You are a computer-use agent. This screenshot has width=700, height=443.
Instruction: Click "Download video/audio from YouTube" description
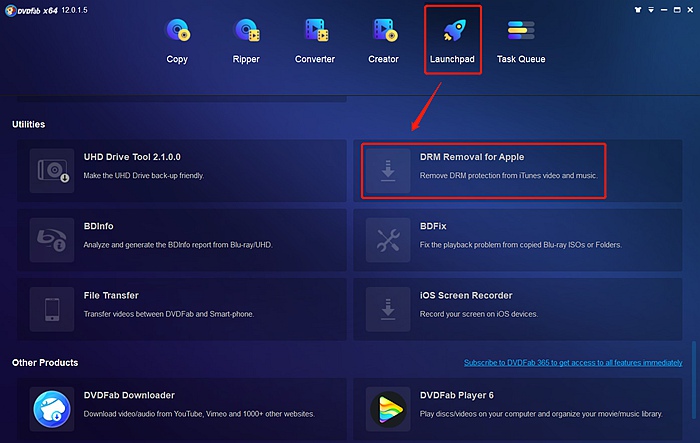[x=199, y=414]
